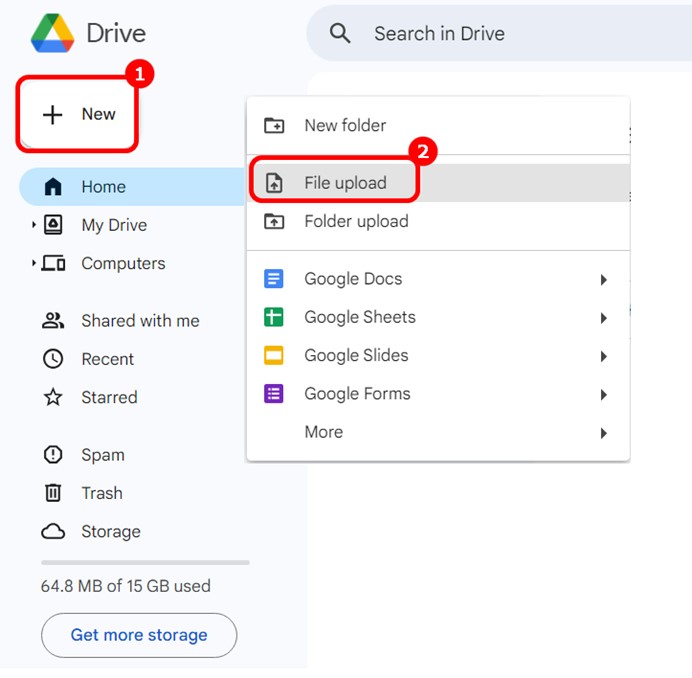Click the Computers devices icon

pyautogui.click(x=53, y=263)
